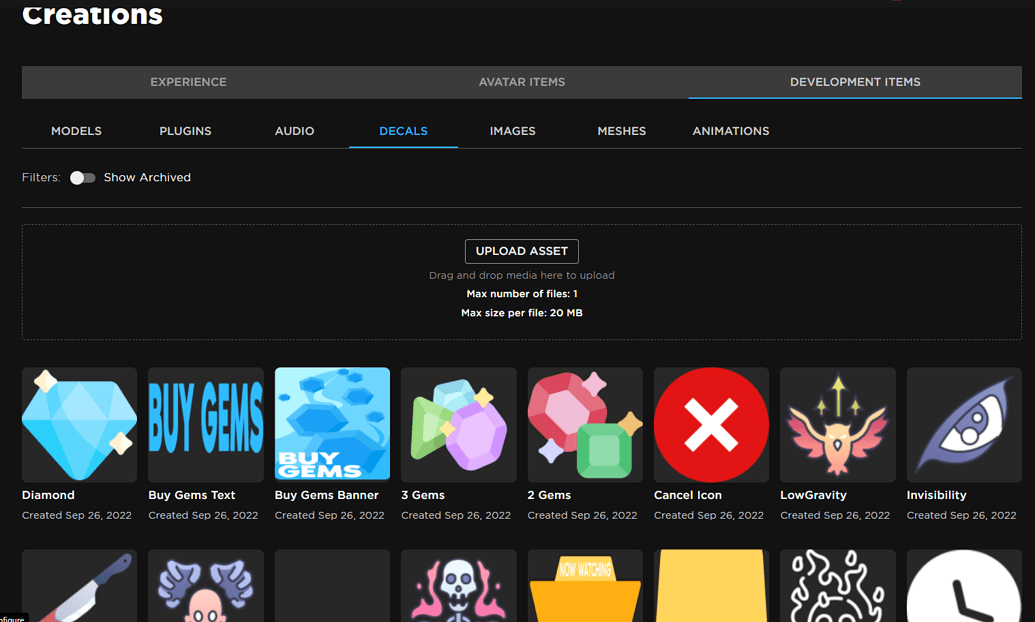
Task: Open the Diamond decal
Action: (x=79, y=424)
